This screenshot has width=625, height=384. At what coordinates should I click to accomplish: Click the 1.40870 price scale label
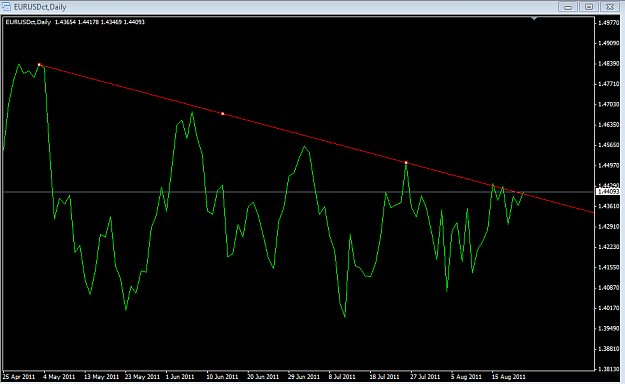point(609,288)
